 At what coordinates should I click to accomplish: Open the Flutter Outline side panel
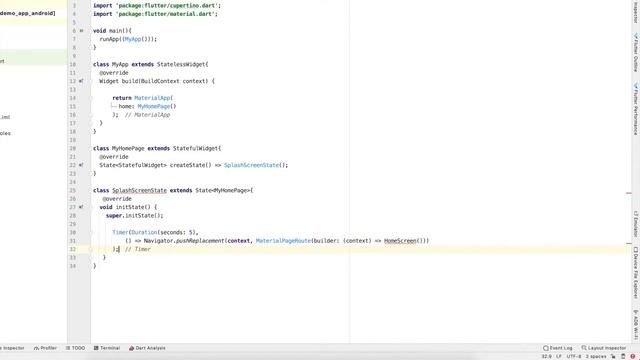pyautogui.click(x=636, y=52)
